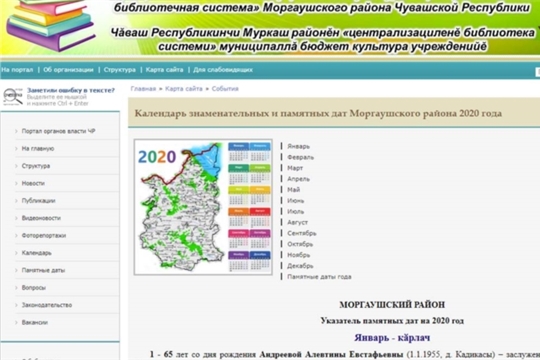The height and width of the screenshot is (360, 540).
Task: Click the 'Карта сайта' breadcrumb link
Action: click(x=184, y=89)
